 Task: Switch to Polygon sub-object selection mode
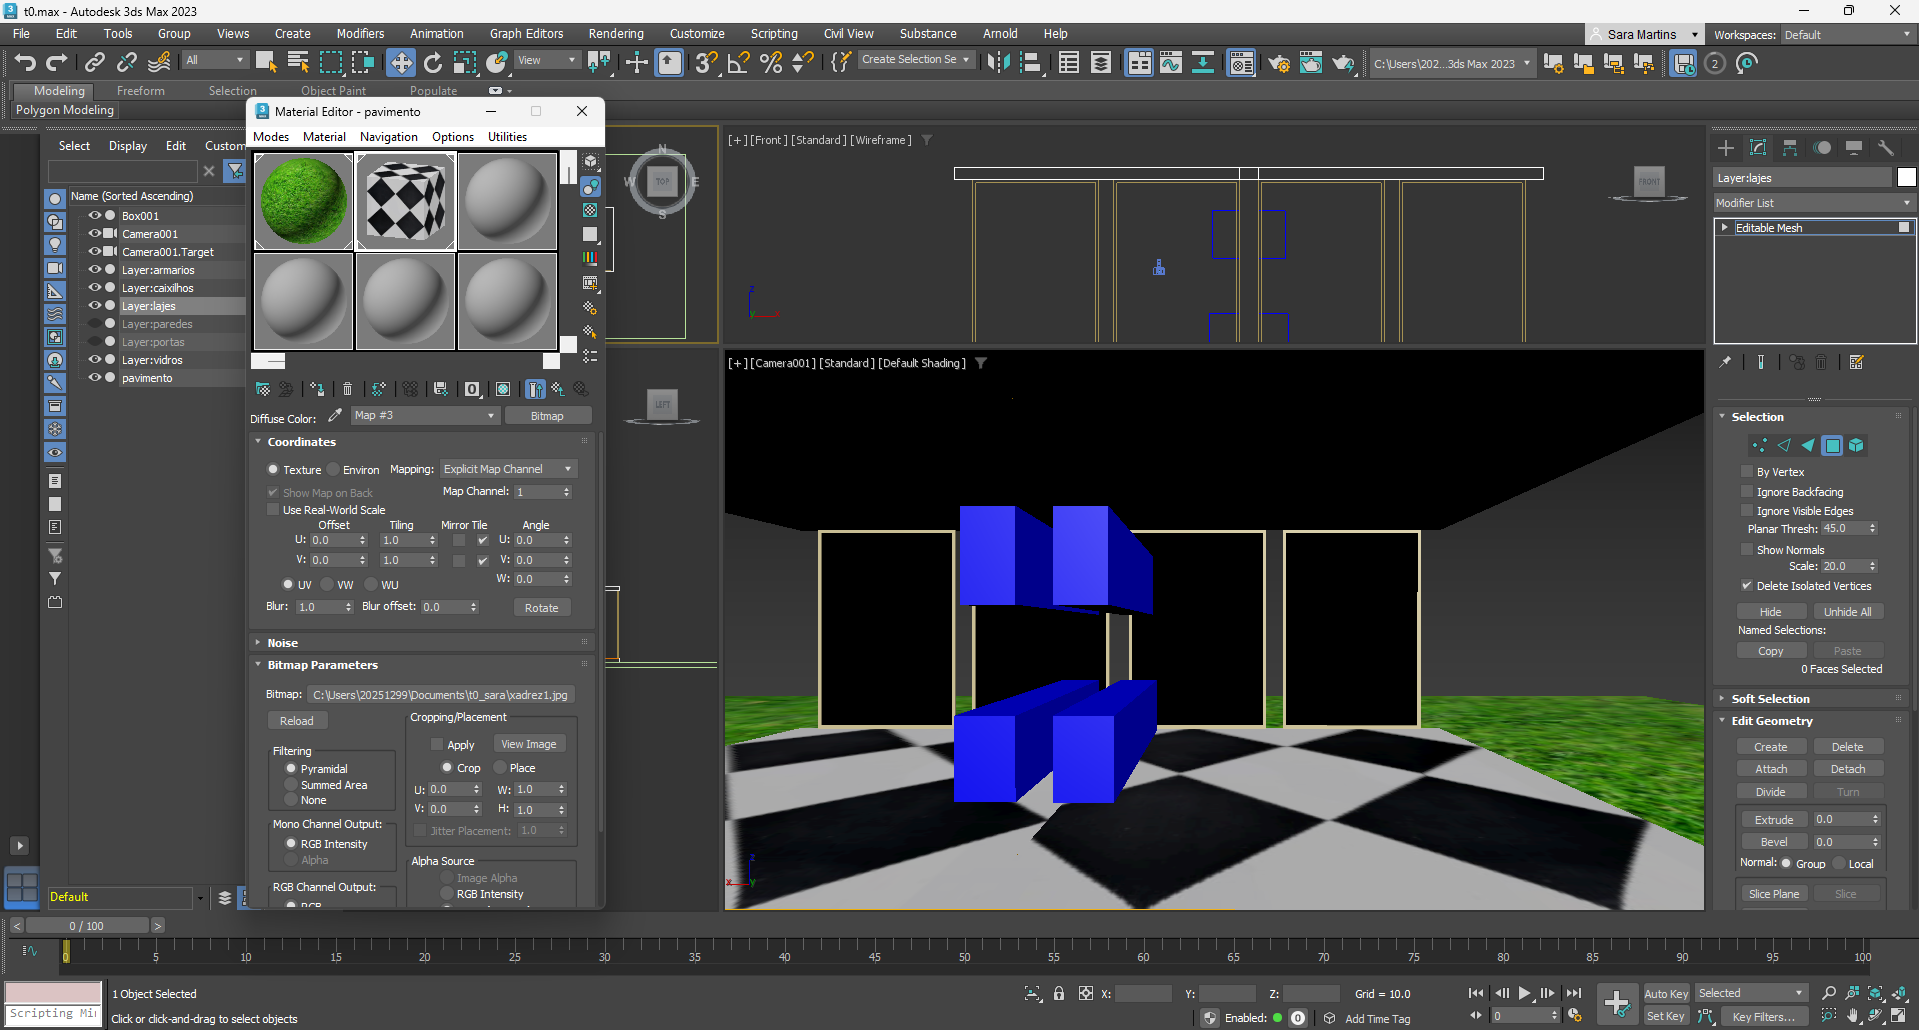pos(1832,446)
